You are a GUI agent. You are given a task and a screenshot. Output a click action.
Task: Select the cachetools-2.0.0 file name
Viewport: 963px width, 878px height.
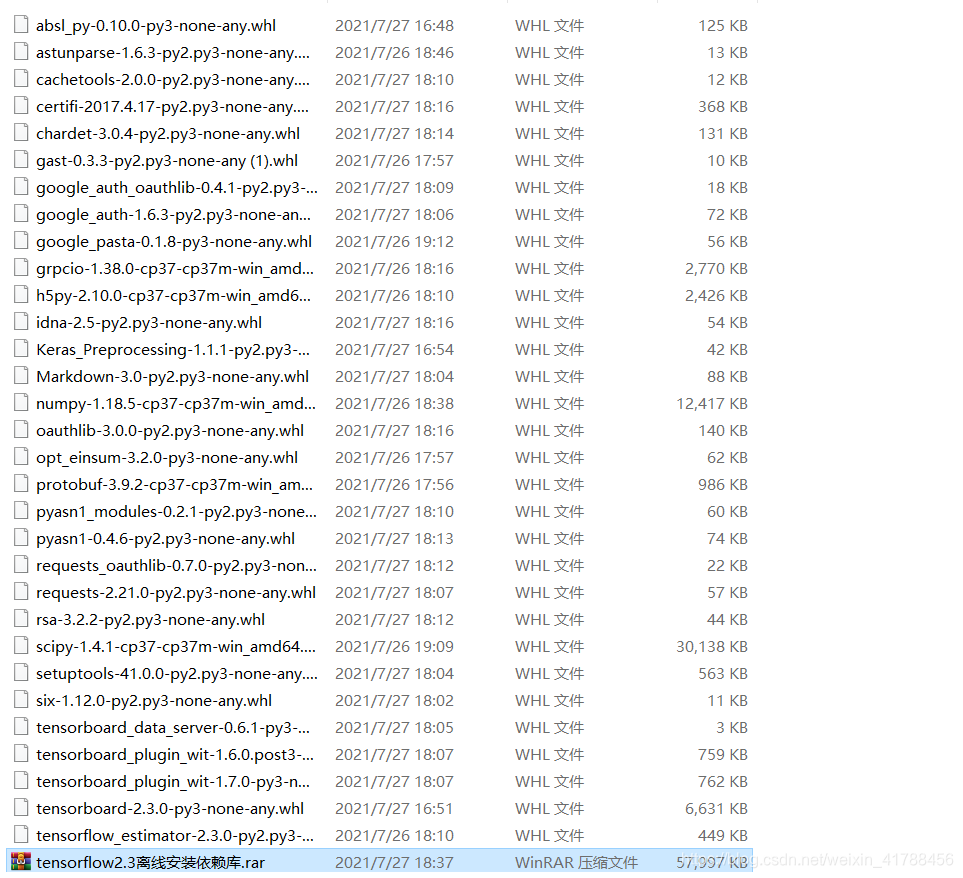coord(173,80)
